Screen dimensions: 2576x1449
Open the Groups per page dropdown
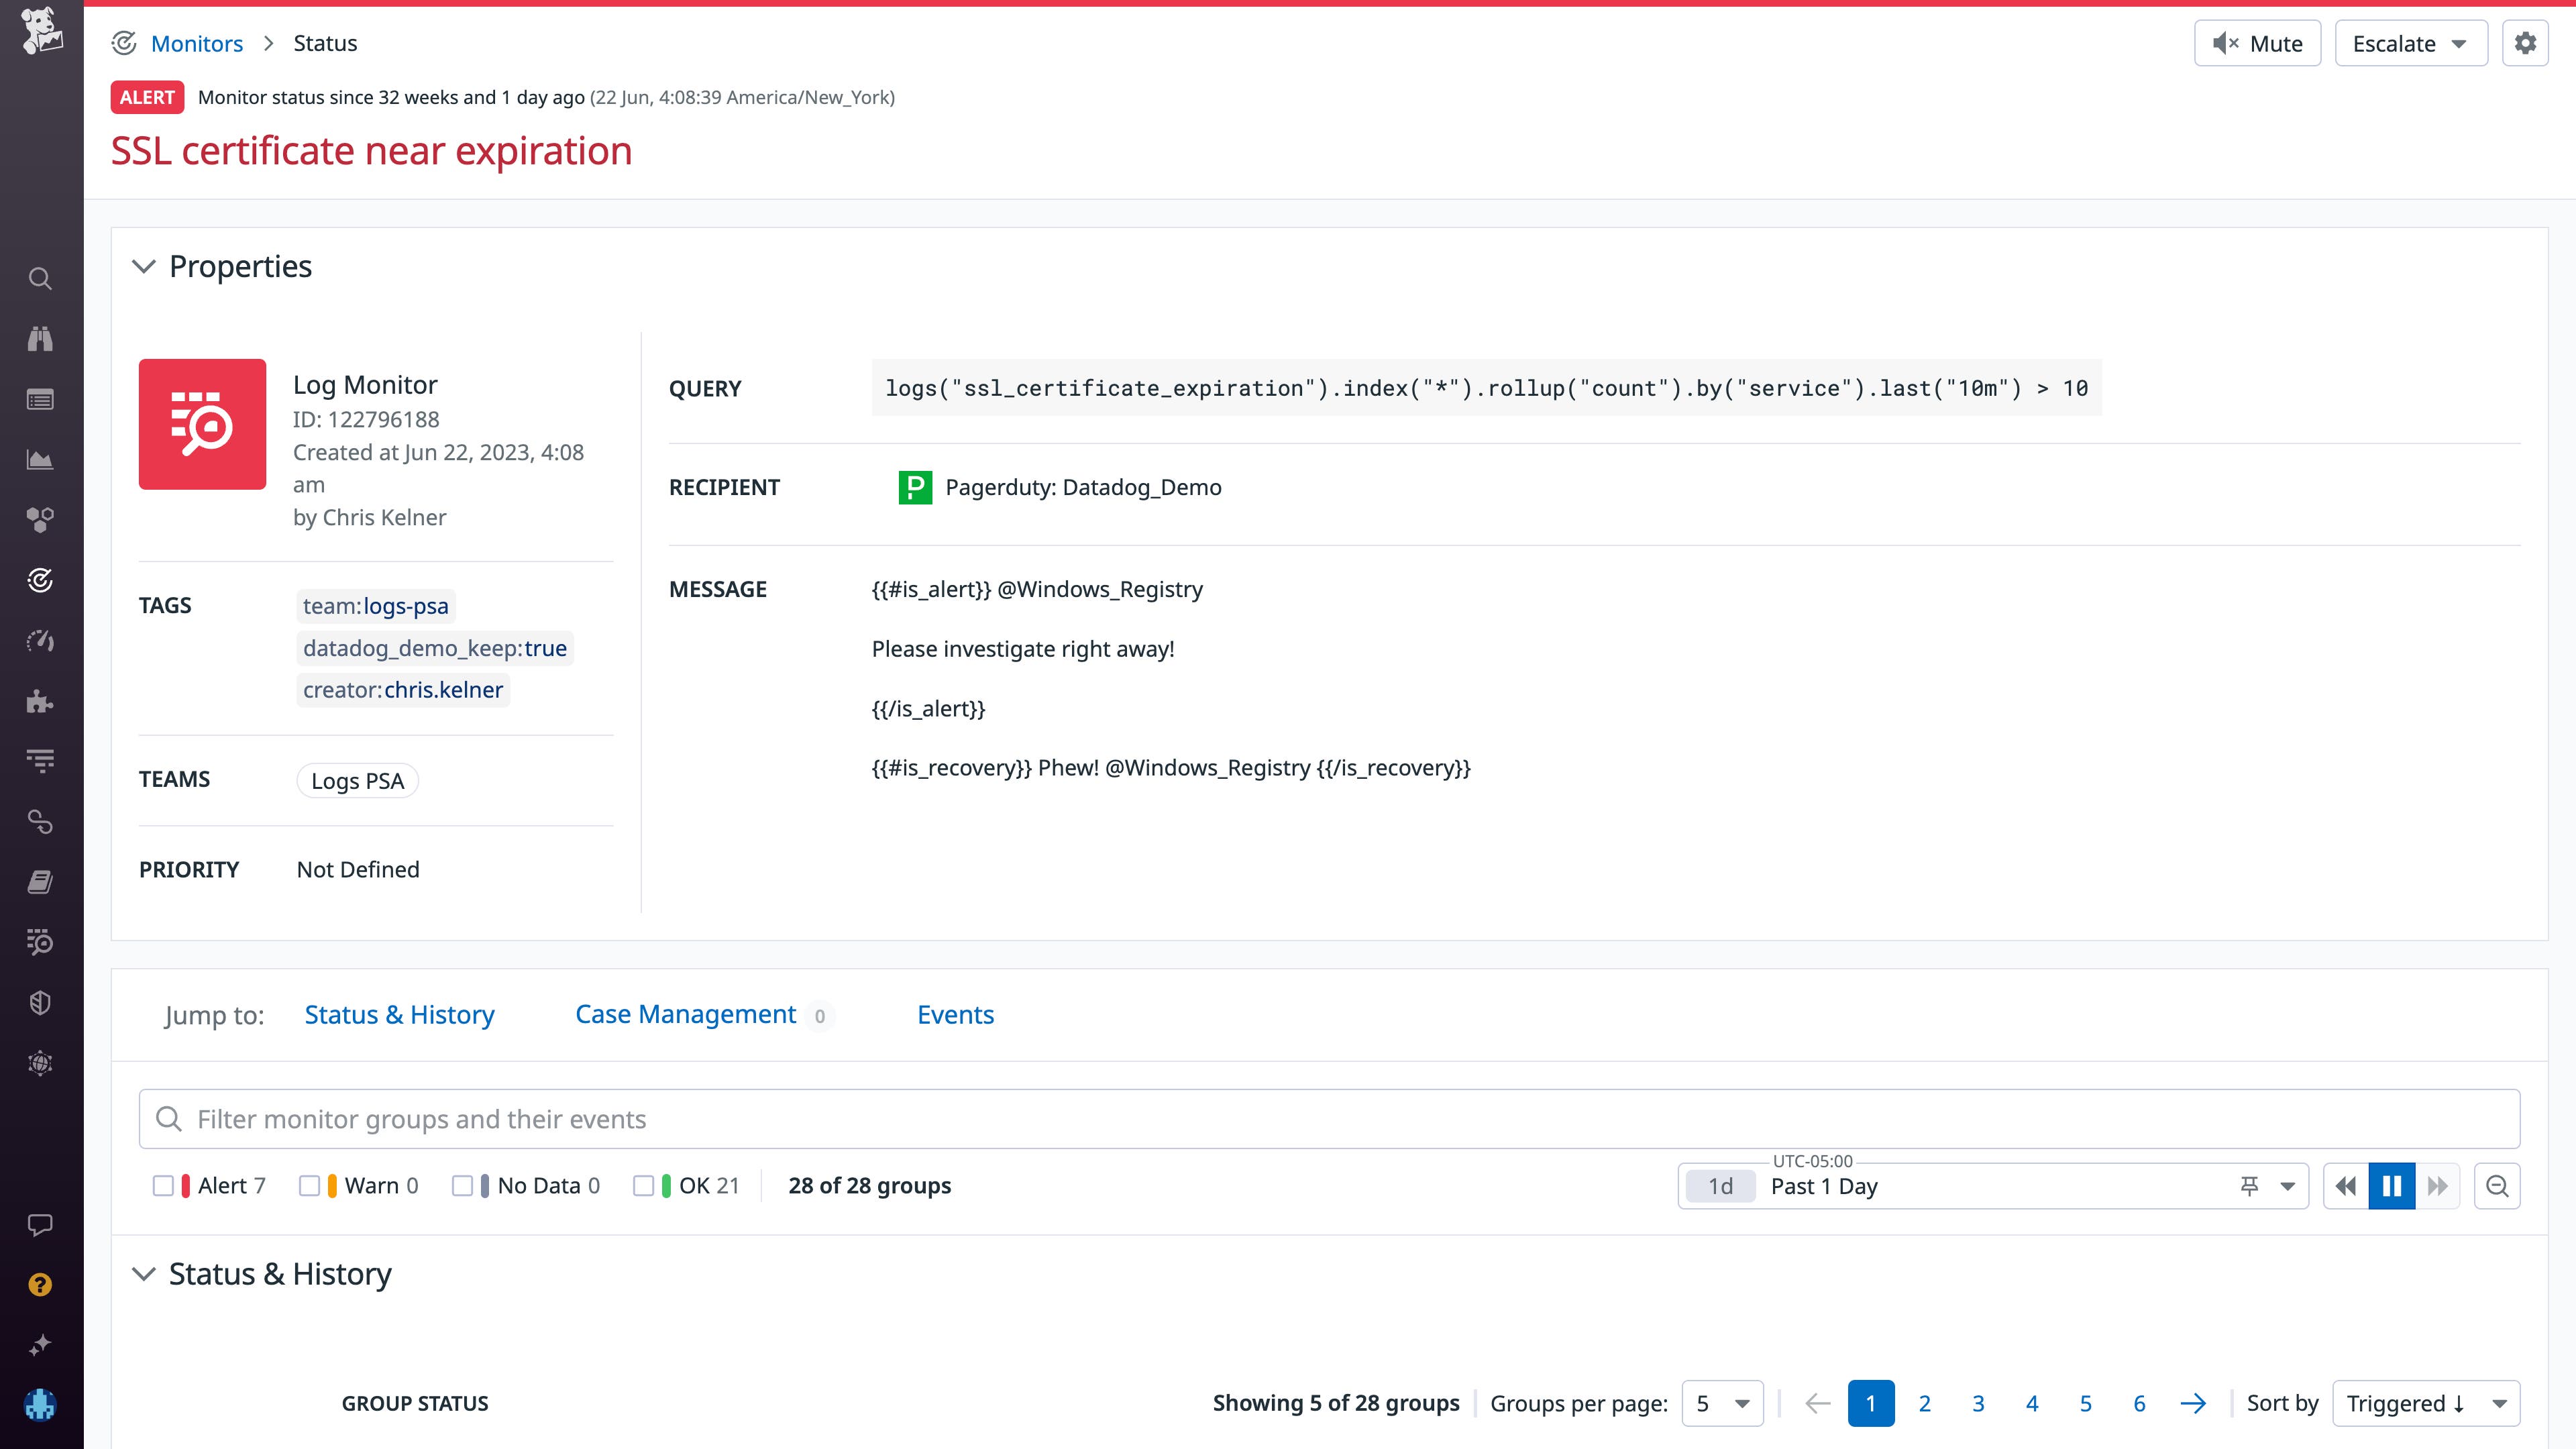pyautogui.click(x=1722, y=1403)
